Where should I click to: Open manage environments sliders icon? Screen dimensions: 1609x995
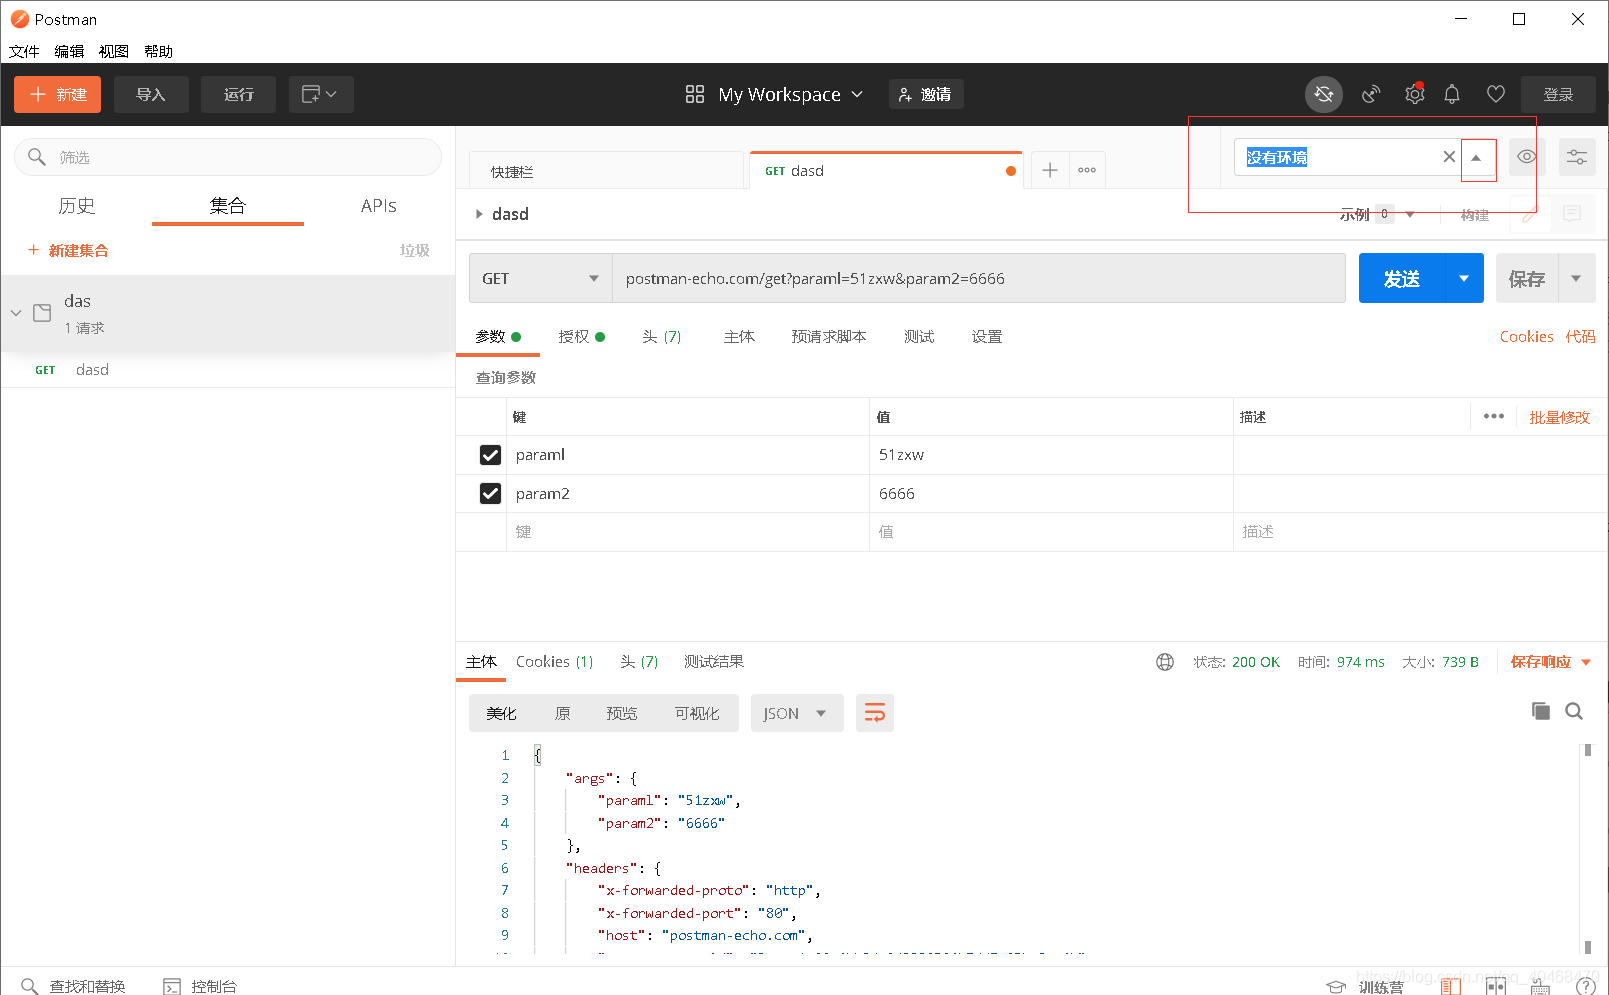pyautogui.click(x=1577, y=157)
